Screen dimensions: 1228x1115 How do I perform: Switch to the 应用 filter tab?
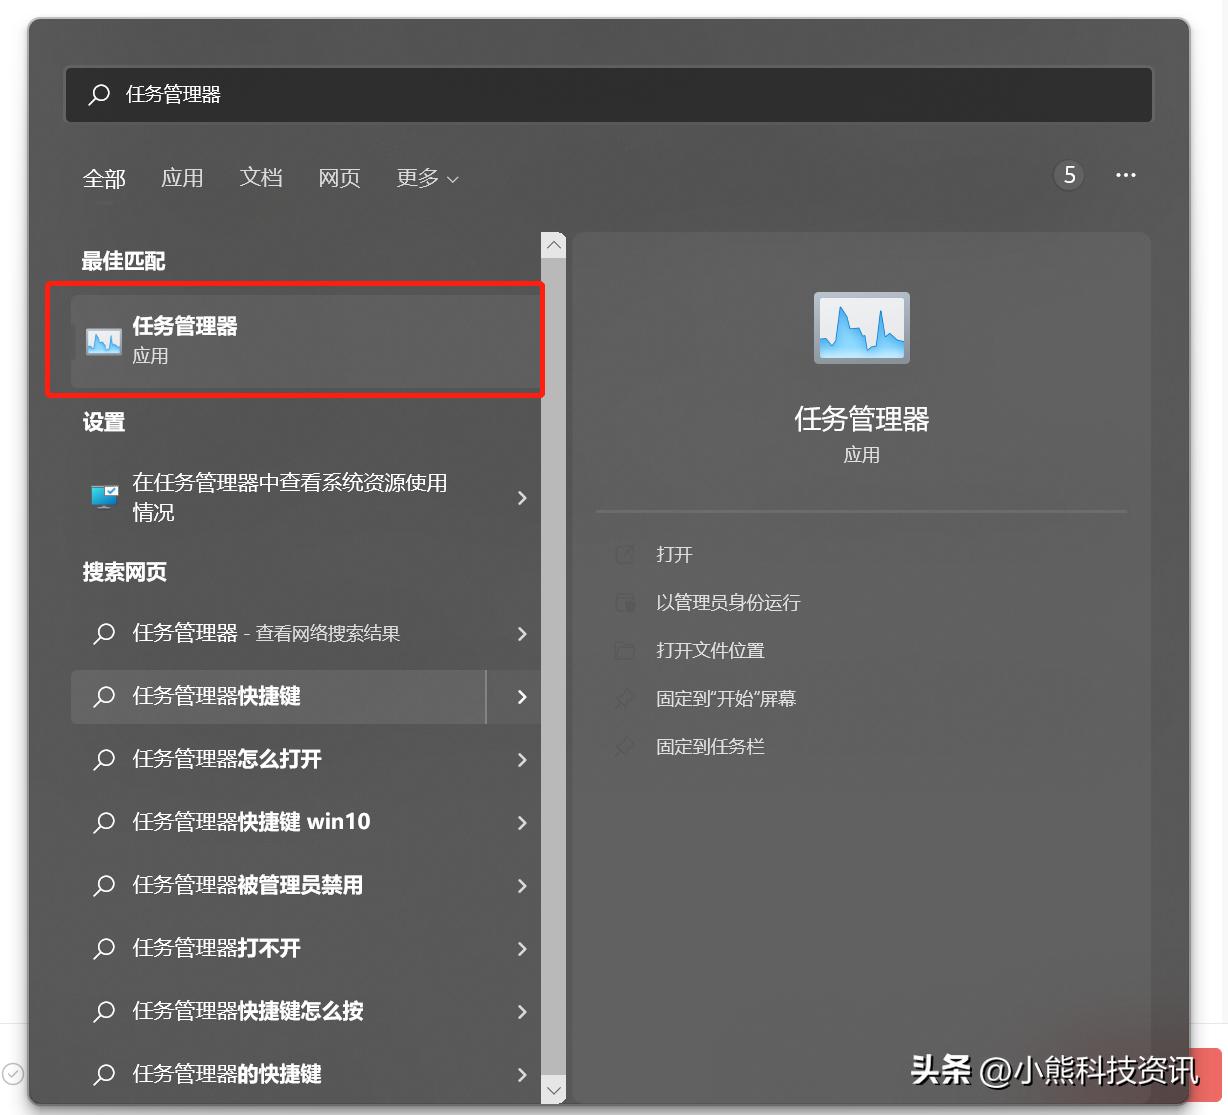[183, 178]
